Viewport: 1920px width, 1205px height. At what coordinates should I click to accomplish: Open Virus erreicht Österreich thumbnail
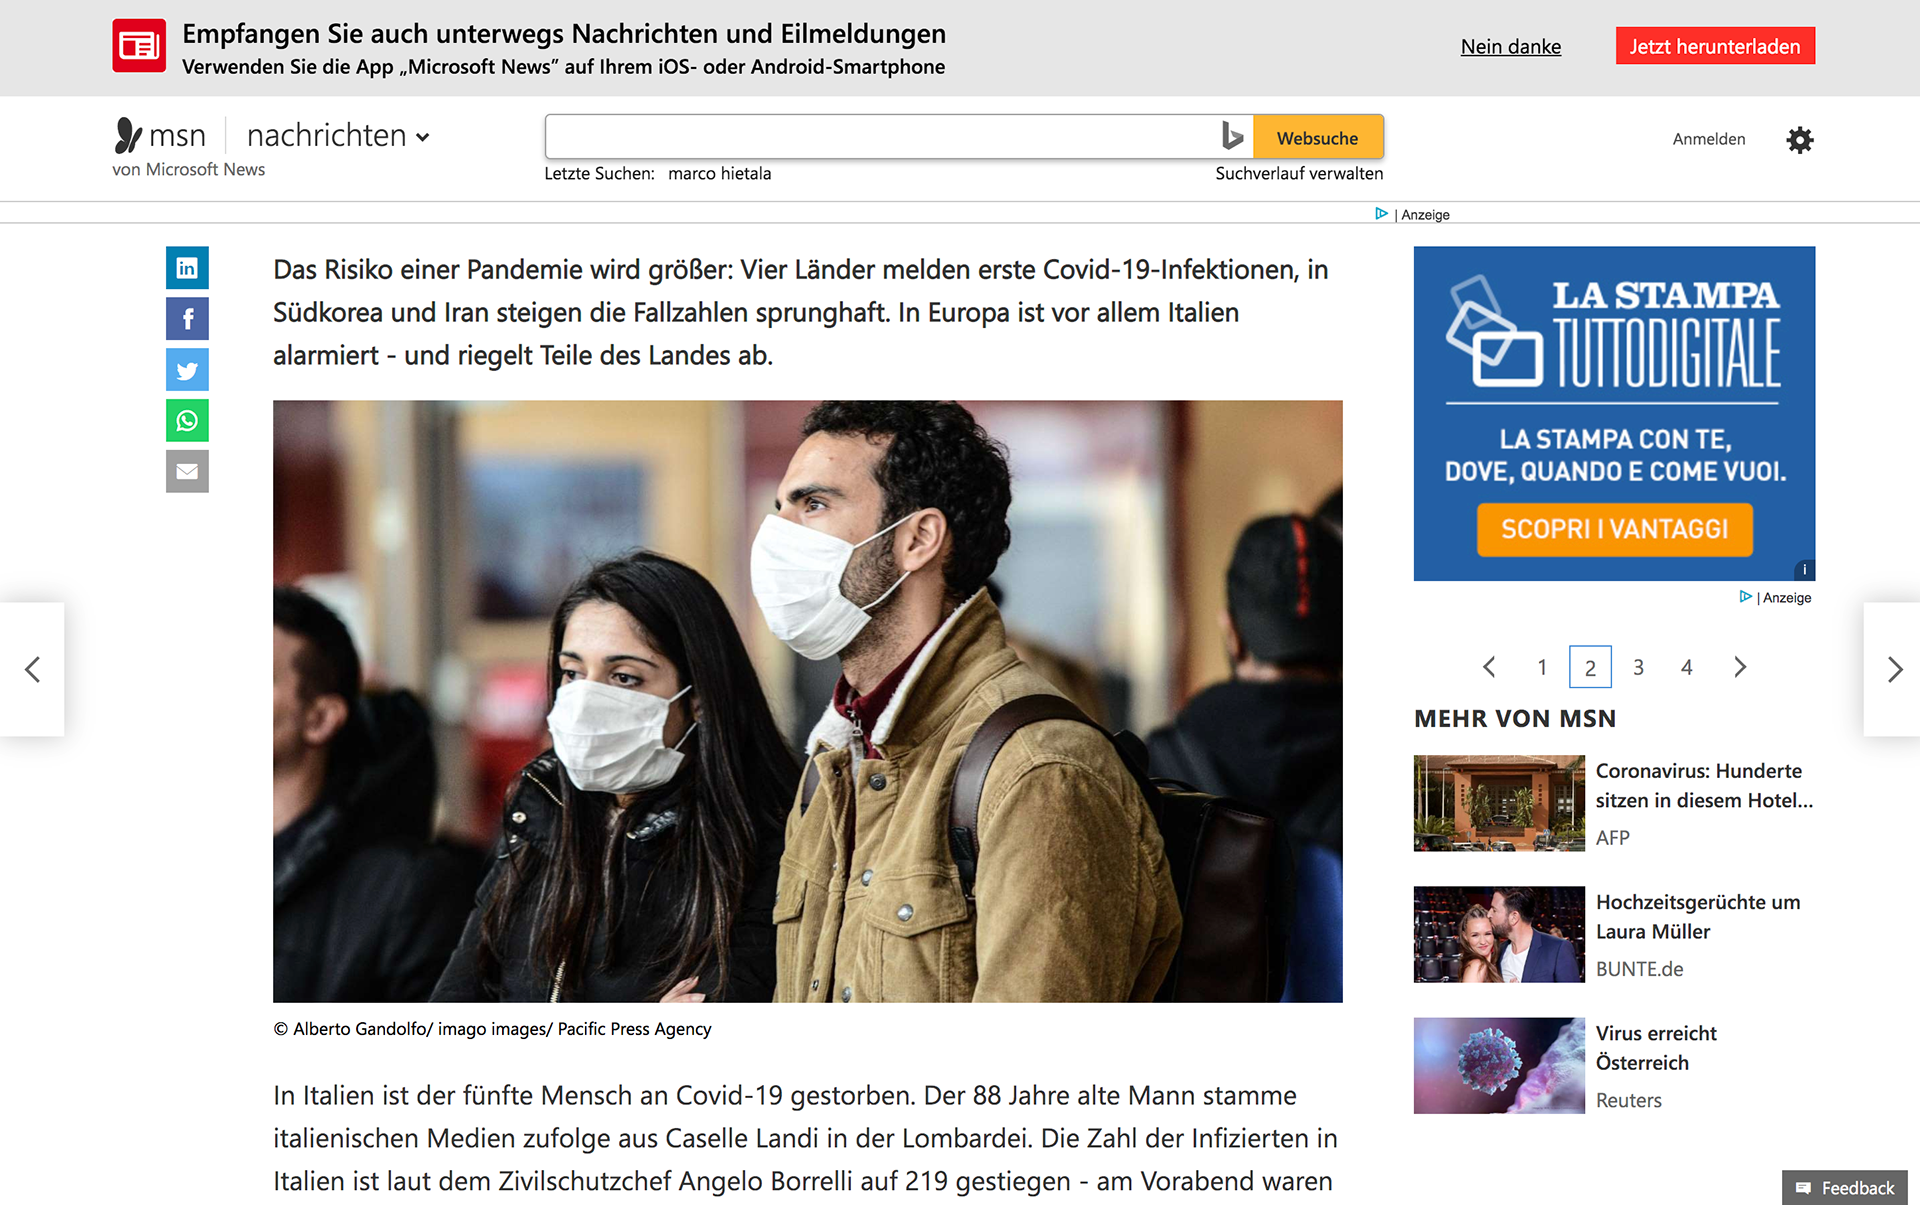point(1499,1066)
